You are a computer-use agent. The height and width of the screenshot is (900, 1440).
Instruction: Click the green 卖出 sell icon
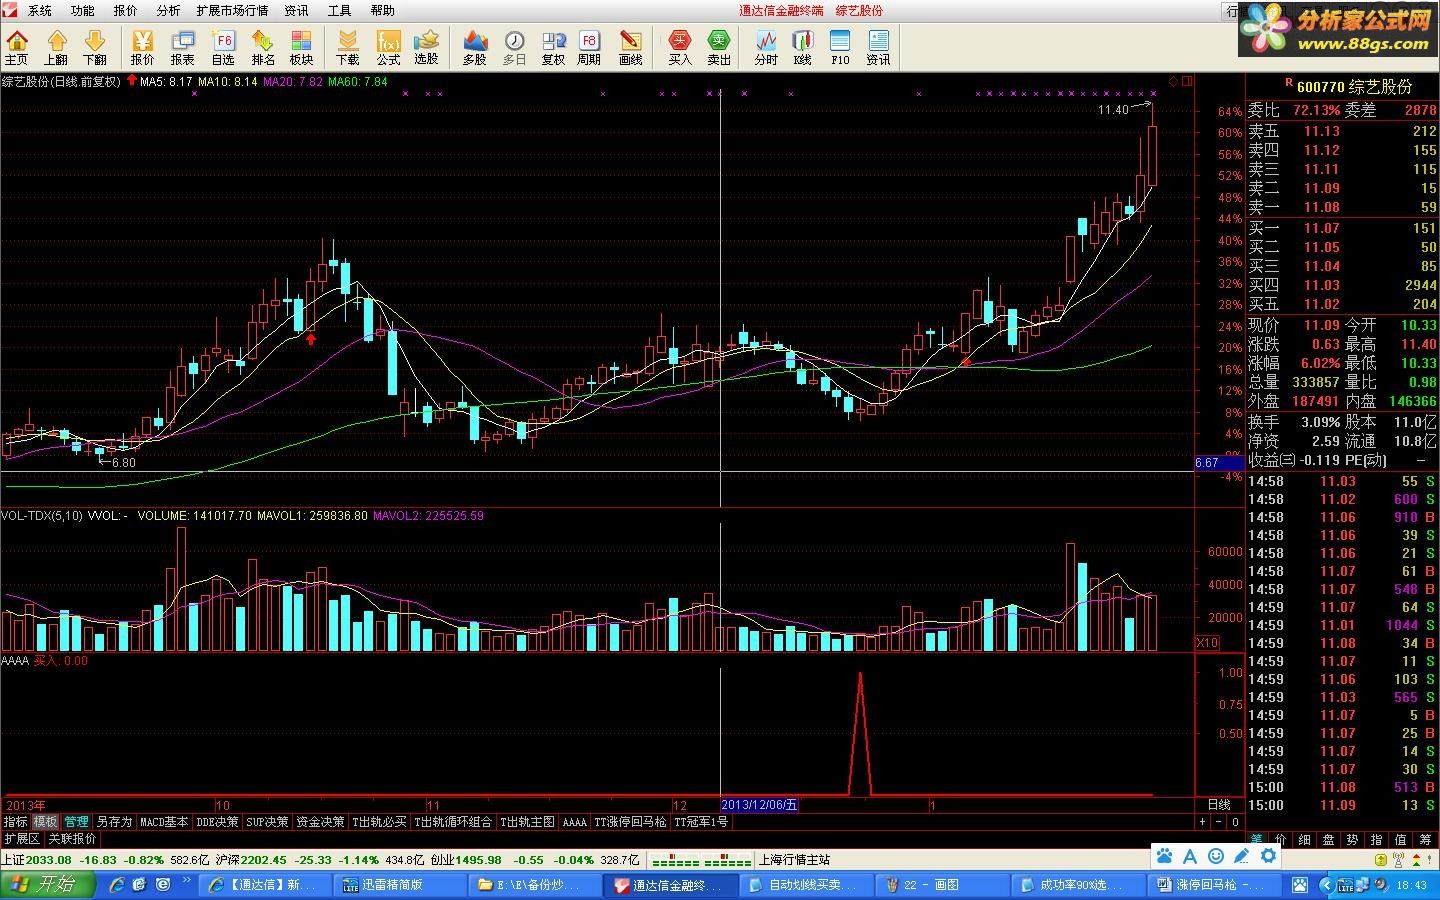click(719, 47)
